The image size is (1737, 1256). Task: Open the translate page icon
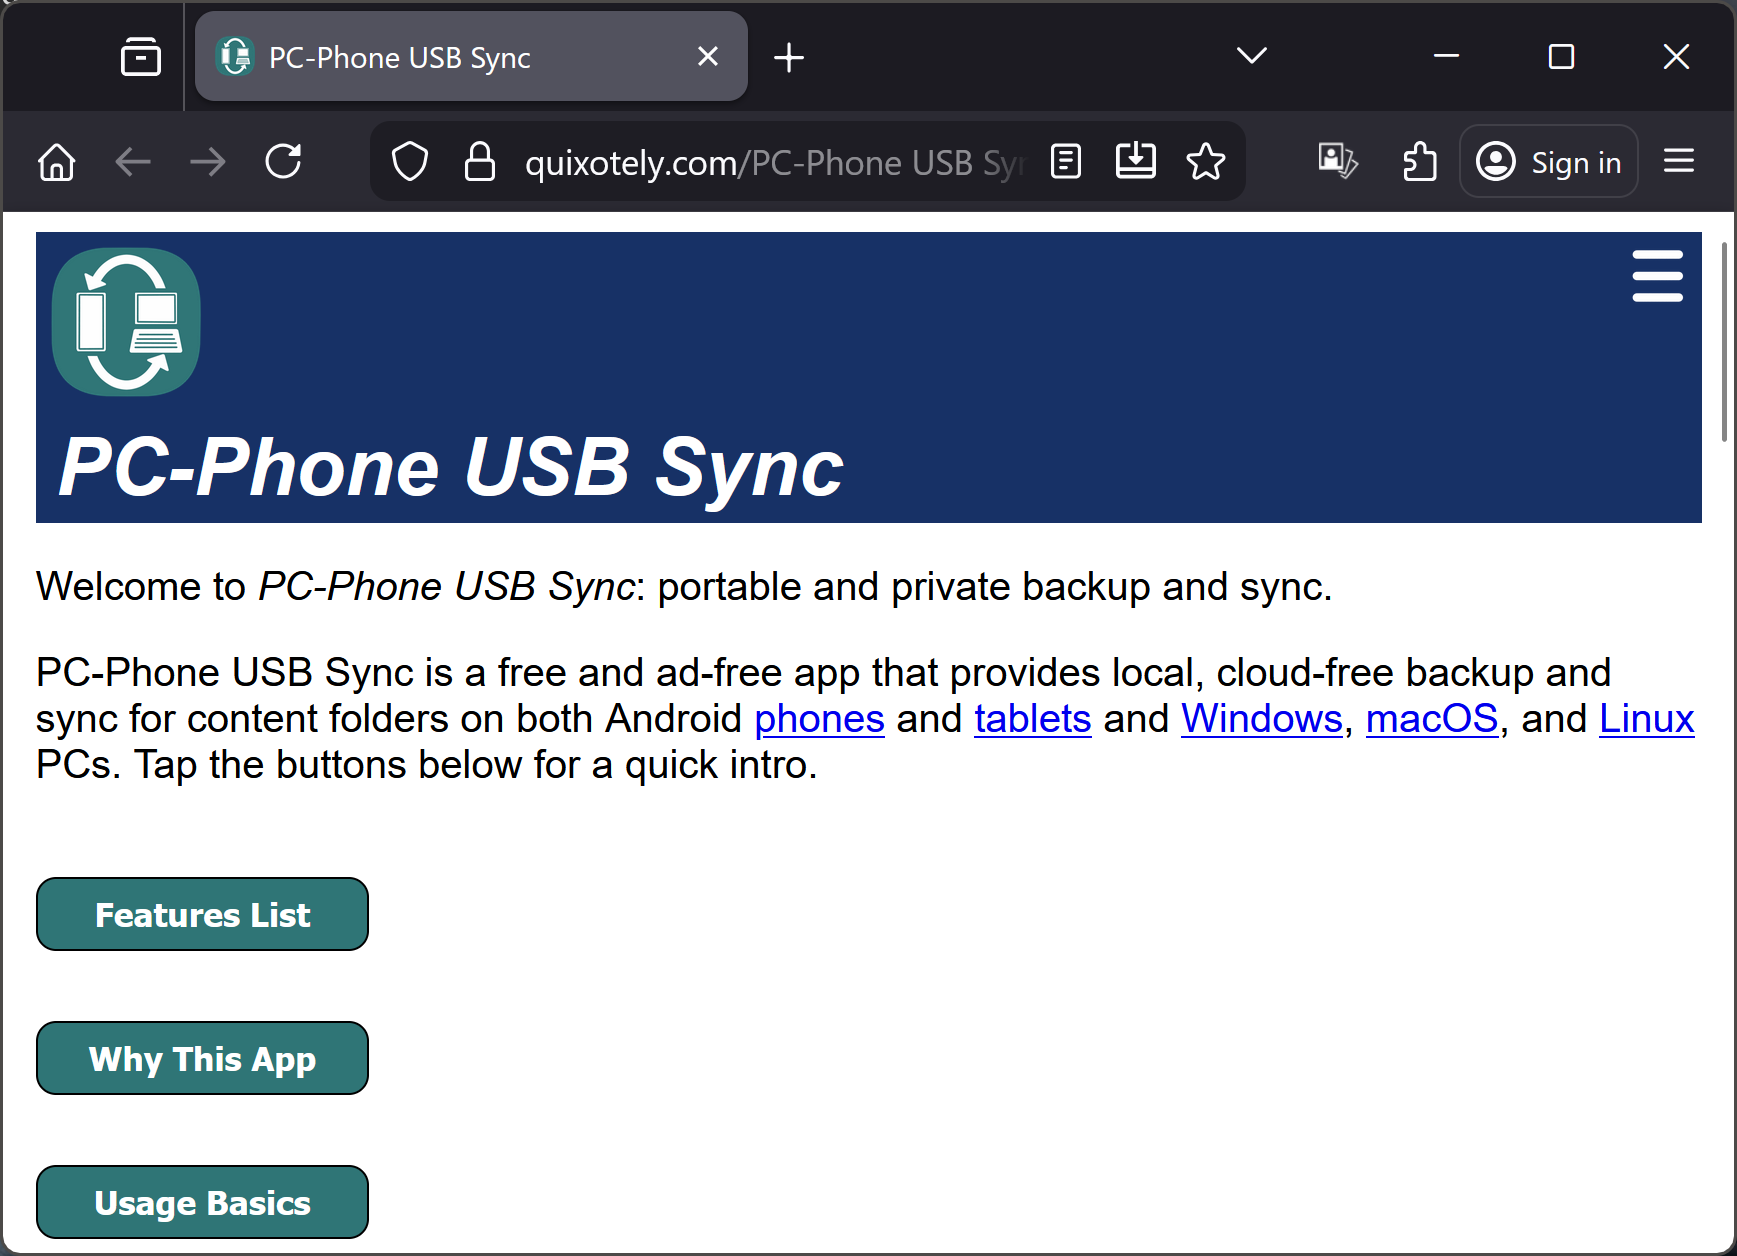coord(1337,162)
